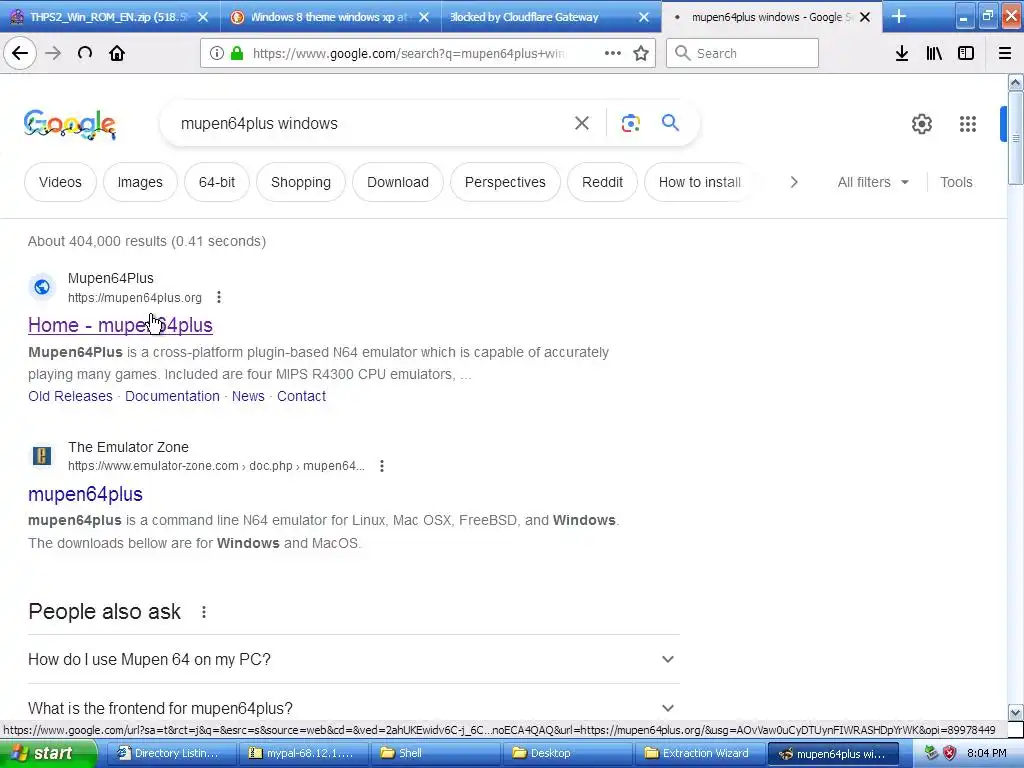Click the scrollbar down arrow

click(1015, 712)
